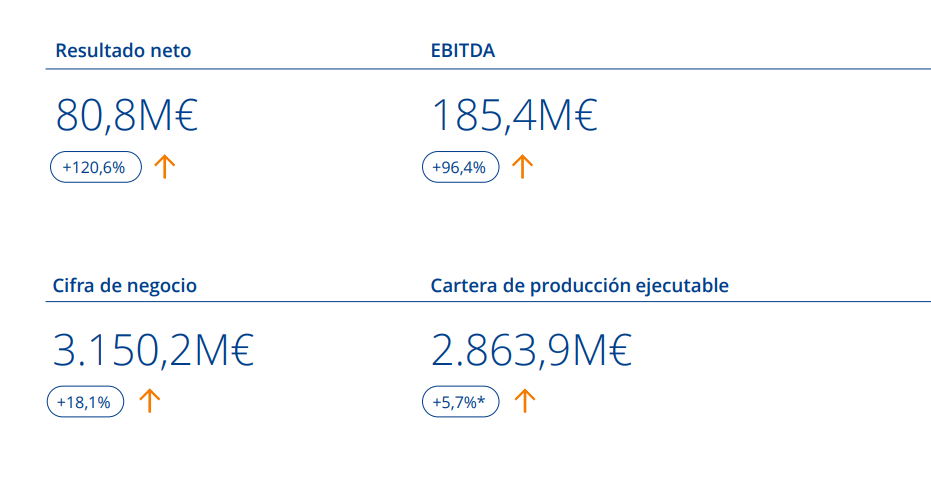Click the asterisk footnote marker after +5,7%
Viewport: 931px width, 493px height.
[482, 400]
